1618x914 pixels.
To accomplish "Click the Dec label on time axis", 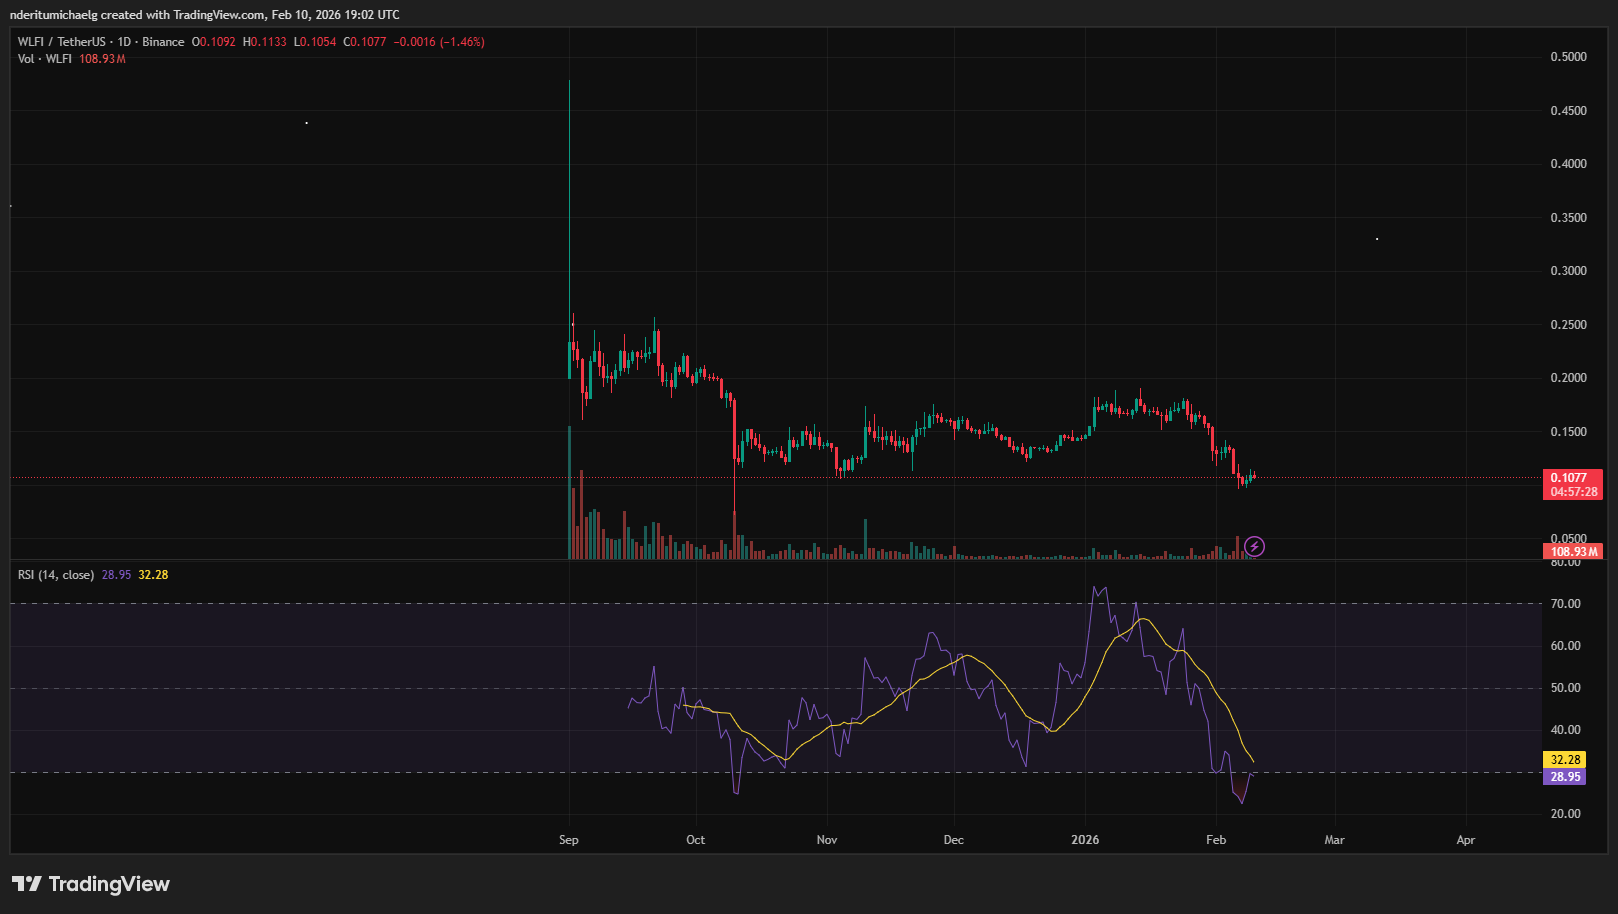I will (x=954, y=840).
